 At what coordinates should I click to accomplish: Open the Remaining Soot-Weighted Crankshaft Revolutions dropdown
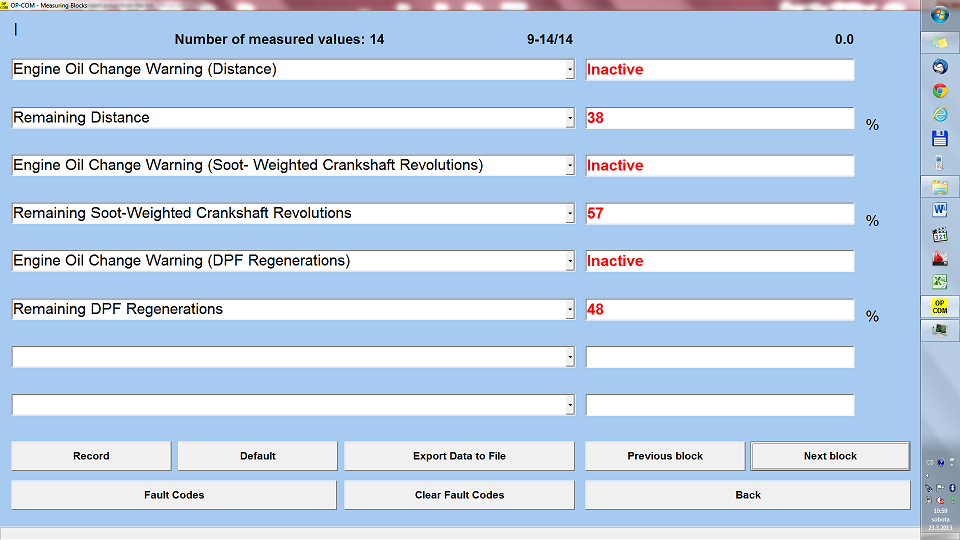(x=570, y=214)
